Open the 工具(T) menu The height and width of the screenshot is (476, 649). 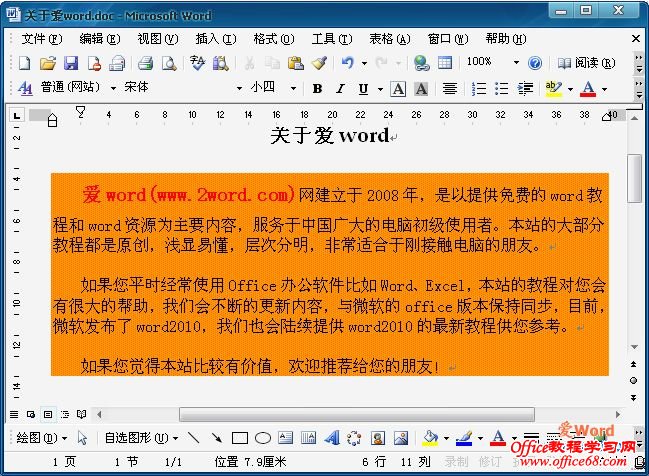332,39
